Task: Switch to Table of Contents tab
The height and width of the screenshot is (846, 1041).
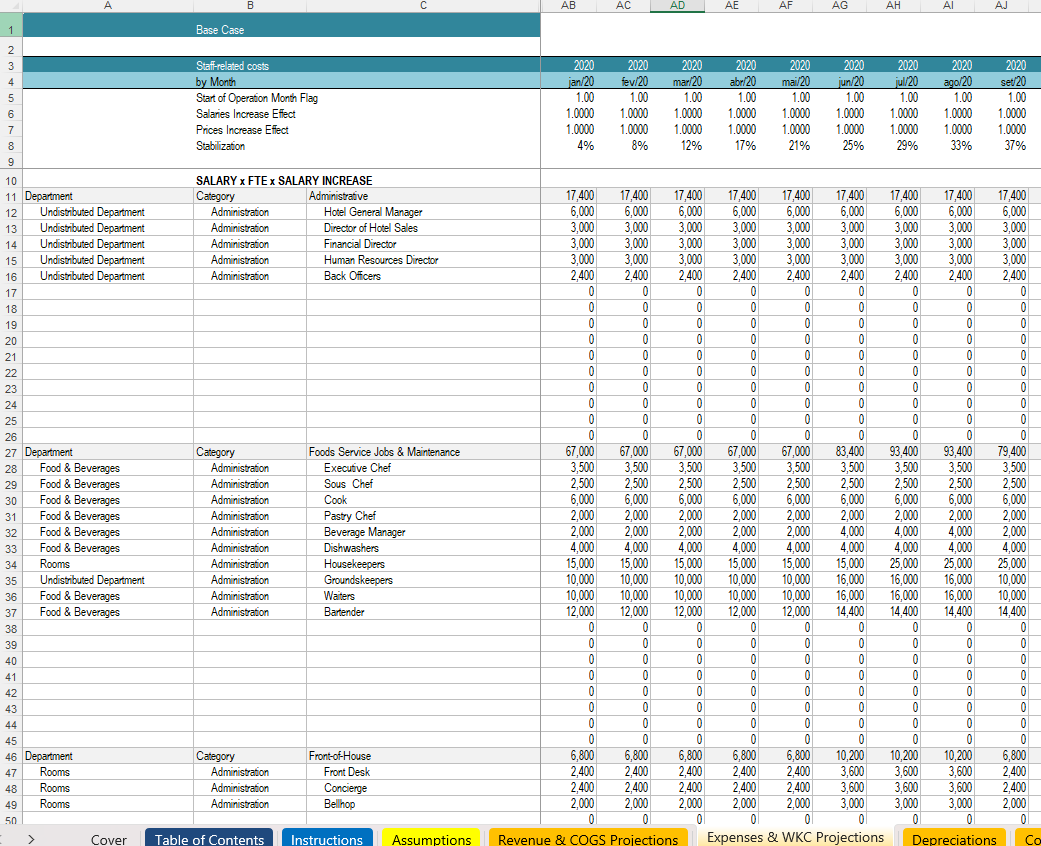Action: pos(209,839)
